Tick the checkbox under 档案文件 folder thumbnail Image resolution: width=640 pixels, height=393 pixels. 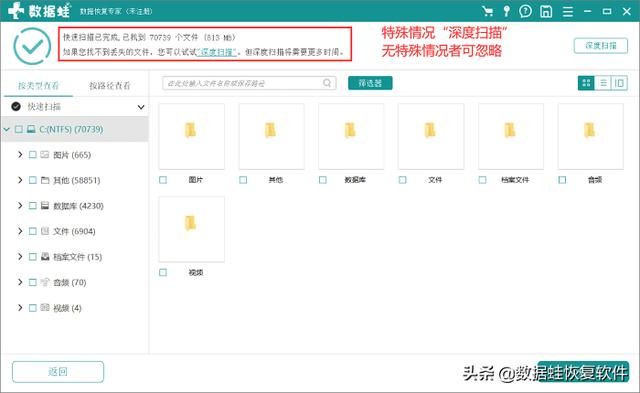pyautogui.click(x=482, y=180)
